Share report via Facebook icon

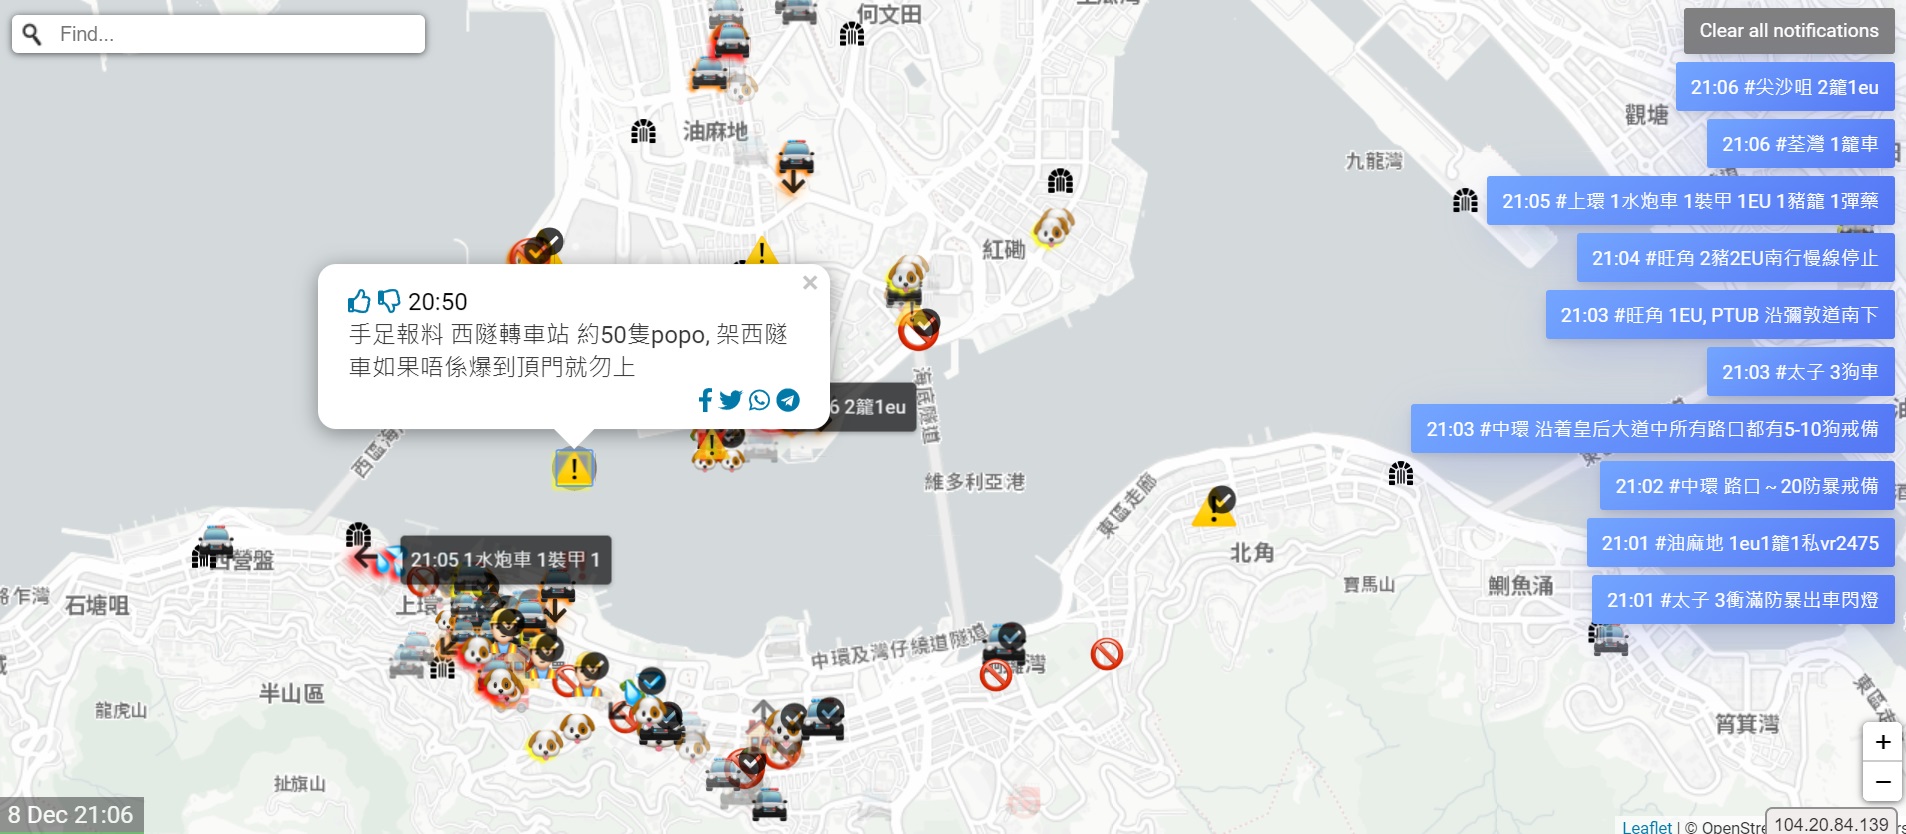(705, 400)
